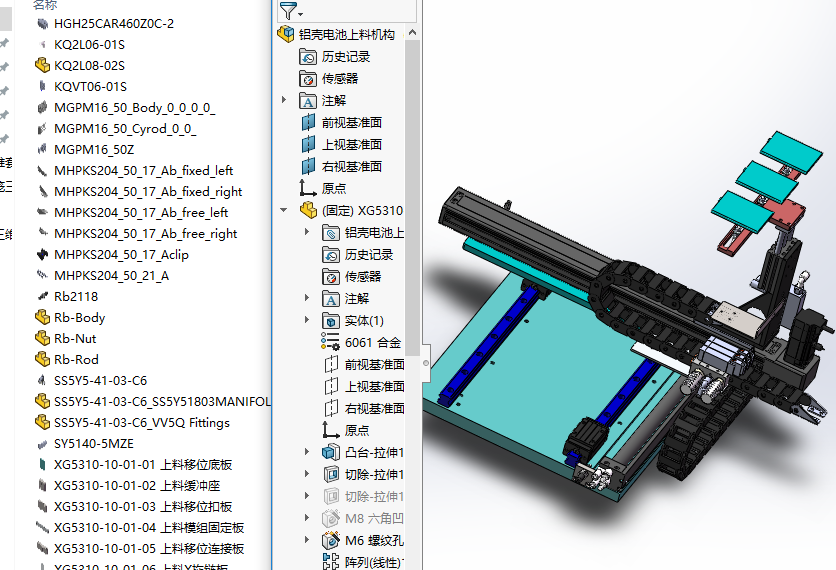
Task: Expand the M8 六角凹 feature node
Action: pos(307,517)
